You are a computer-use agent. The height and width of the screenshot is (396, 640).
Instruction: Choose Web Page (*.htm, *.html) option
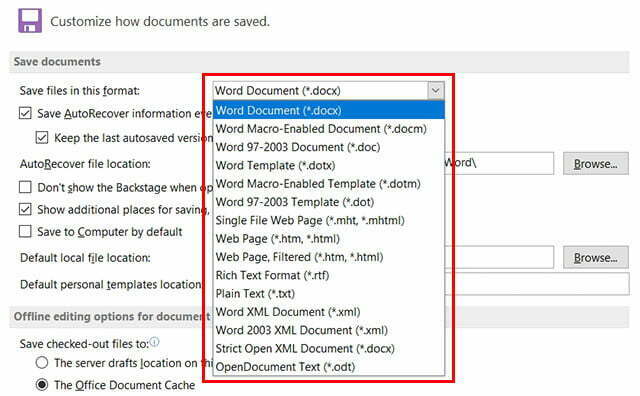tap(329, 239)
